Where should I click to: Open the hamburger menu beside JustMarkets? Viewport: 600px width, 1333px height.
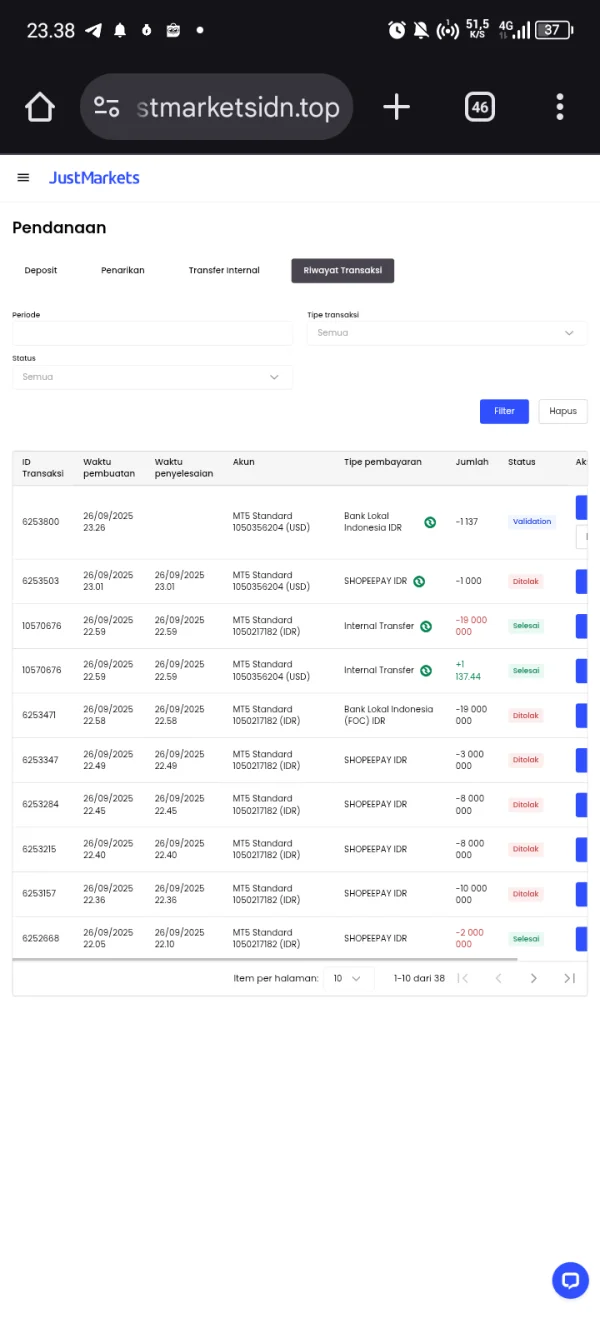click(24, 178)
